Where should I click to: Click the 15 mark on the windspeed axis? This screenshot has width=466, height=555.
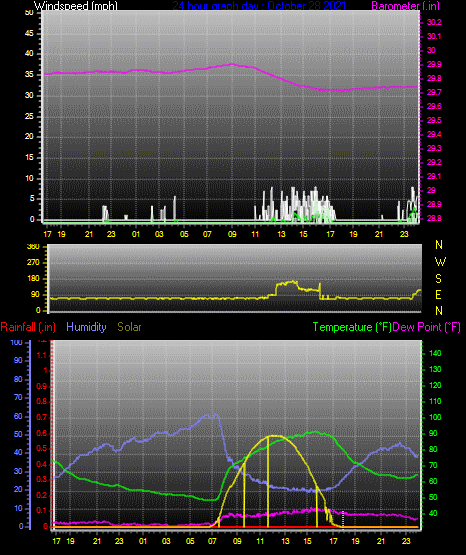click(29, 158)
